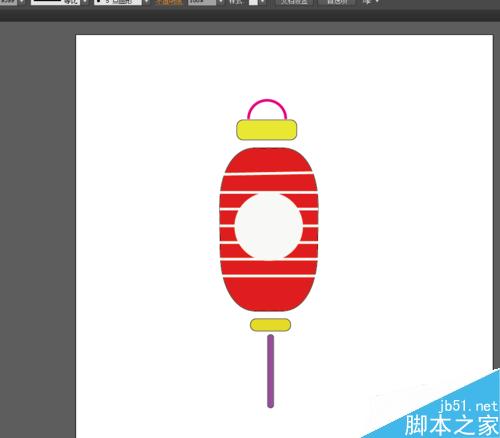This screenshot has height=438, width=500.
Task: Select the white circle in lantern center
Action: [269, 226]
